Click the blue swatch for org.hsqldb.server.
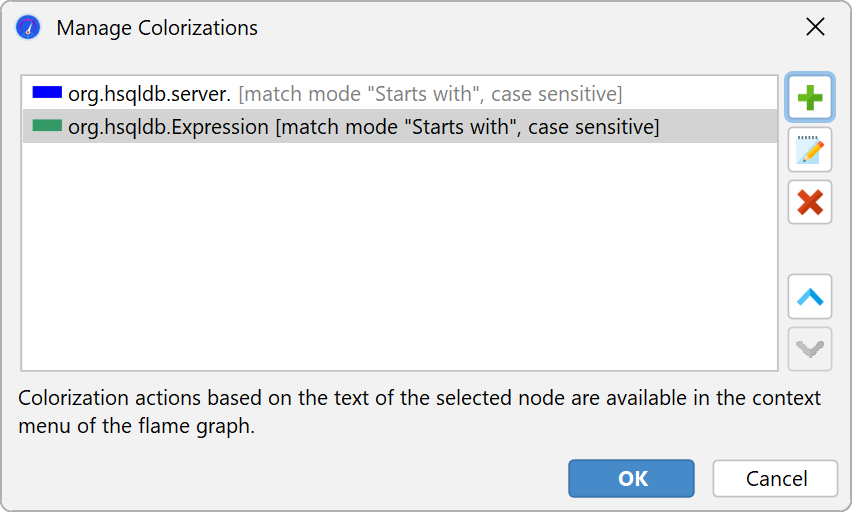 (47, 93)
